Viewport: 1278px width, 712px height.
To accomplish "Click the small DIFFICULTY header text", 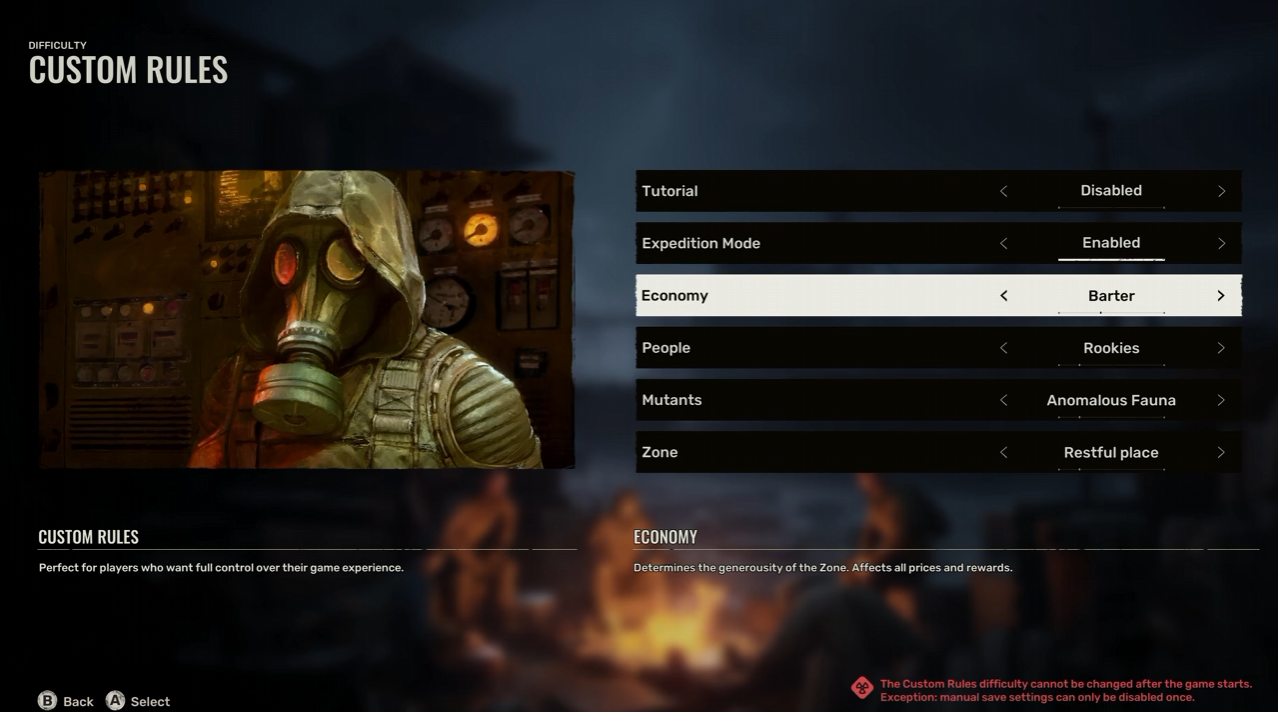I will 57,45.
